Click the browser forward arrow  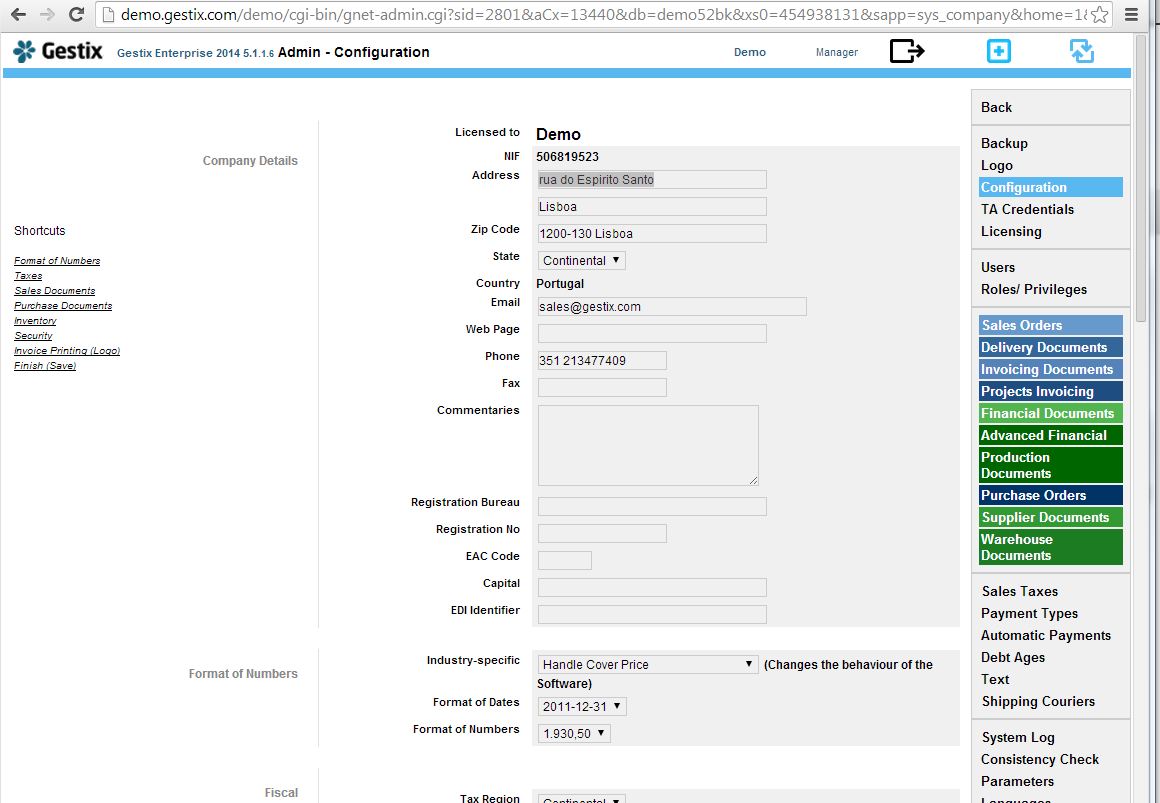[x=47, y=14]
